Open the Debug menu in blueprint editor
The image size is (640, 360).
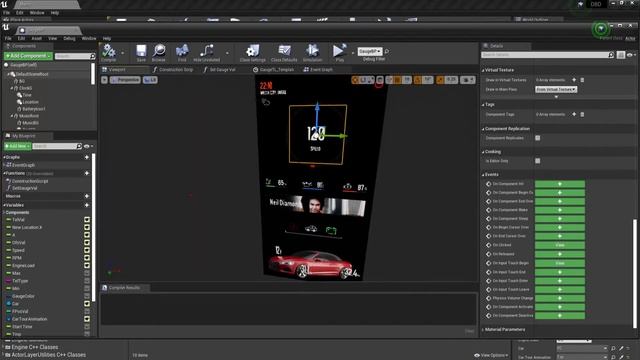(x=69, y=38)
